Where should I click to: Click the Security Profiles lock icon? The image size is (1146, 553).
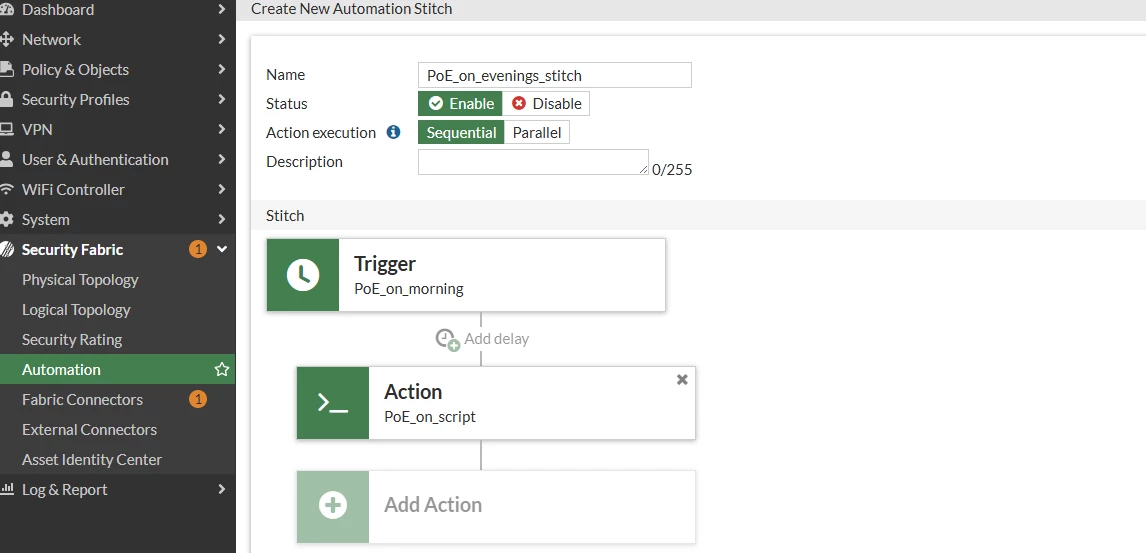point(7,99)
